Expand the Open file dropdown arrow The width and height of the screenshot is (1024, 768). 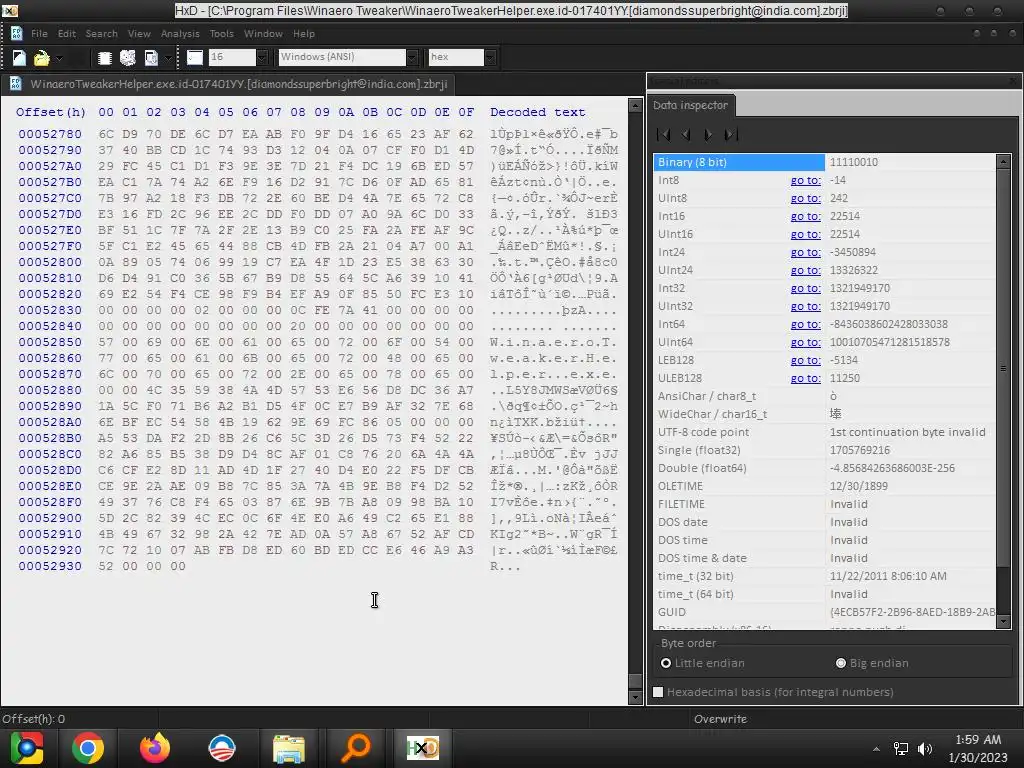click(x=59, y=58)
